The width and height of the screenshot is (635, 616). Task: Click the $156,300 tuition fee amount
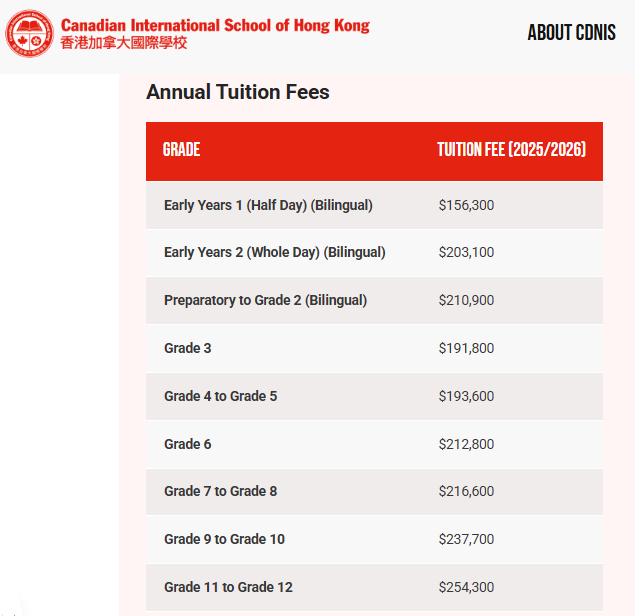click(x=466, y=205)
